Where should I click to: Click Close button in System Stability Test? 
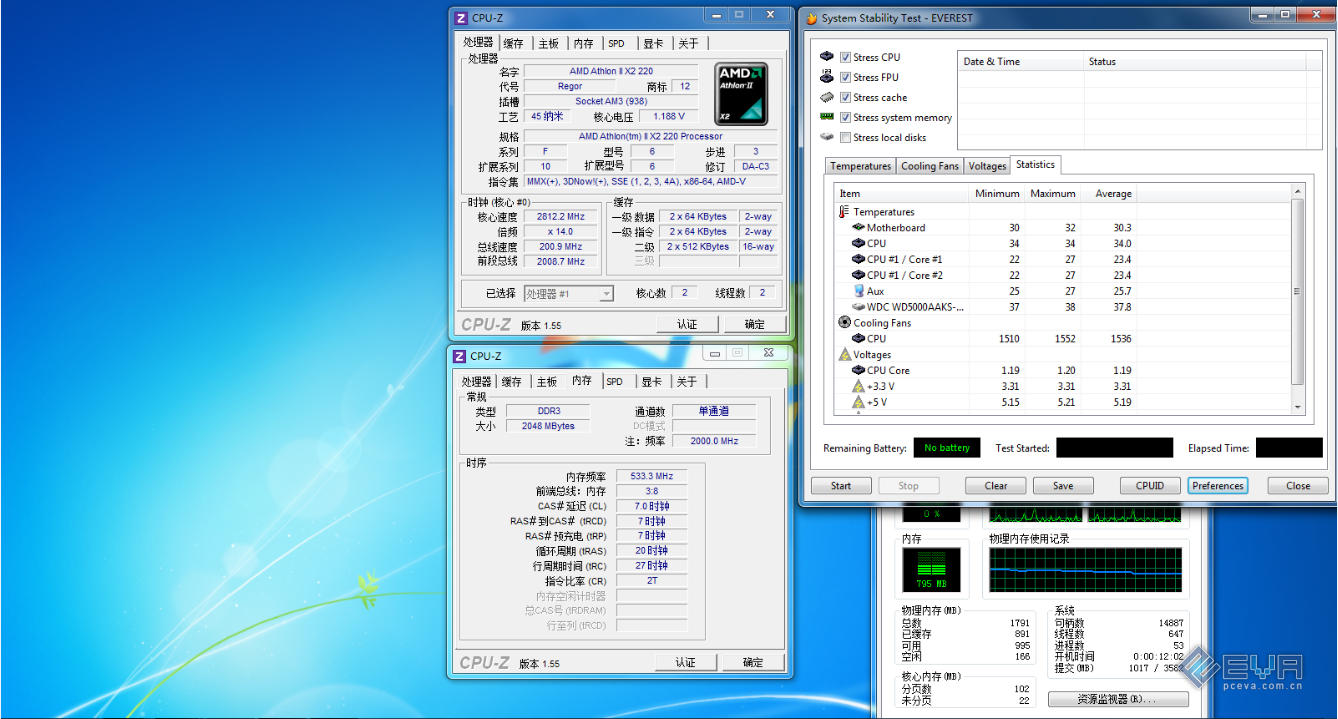pos(1298,486)
